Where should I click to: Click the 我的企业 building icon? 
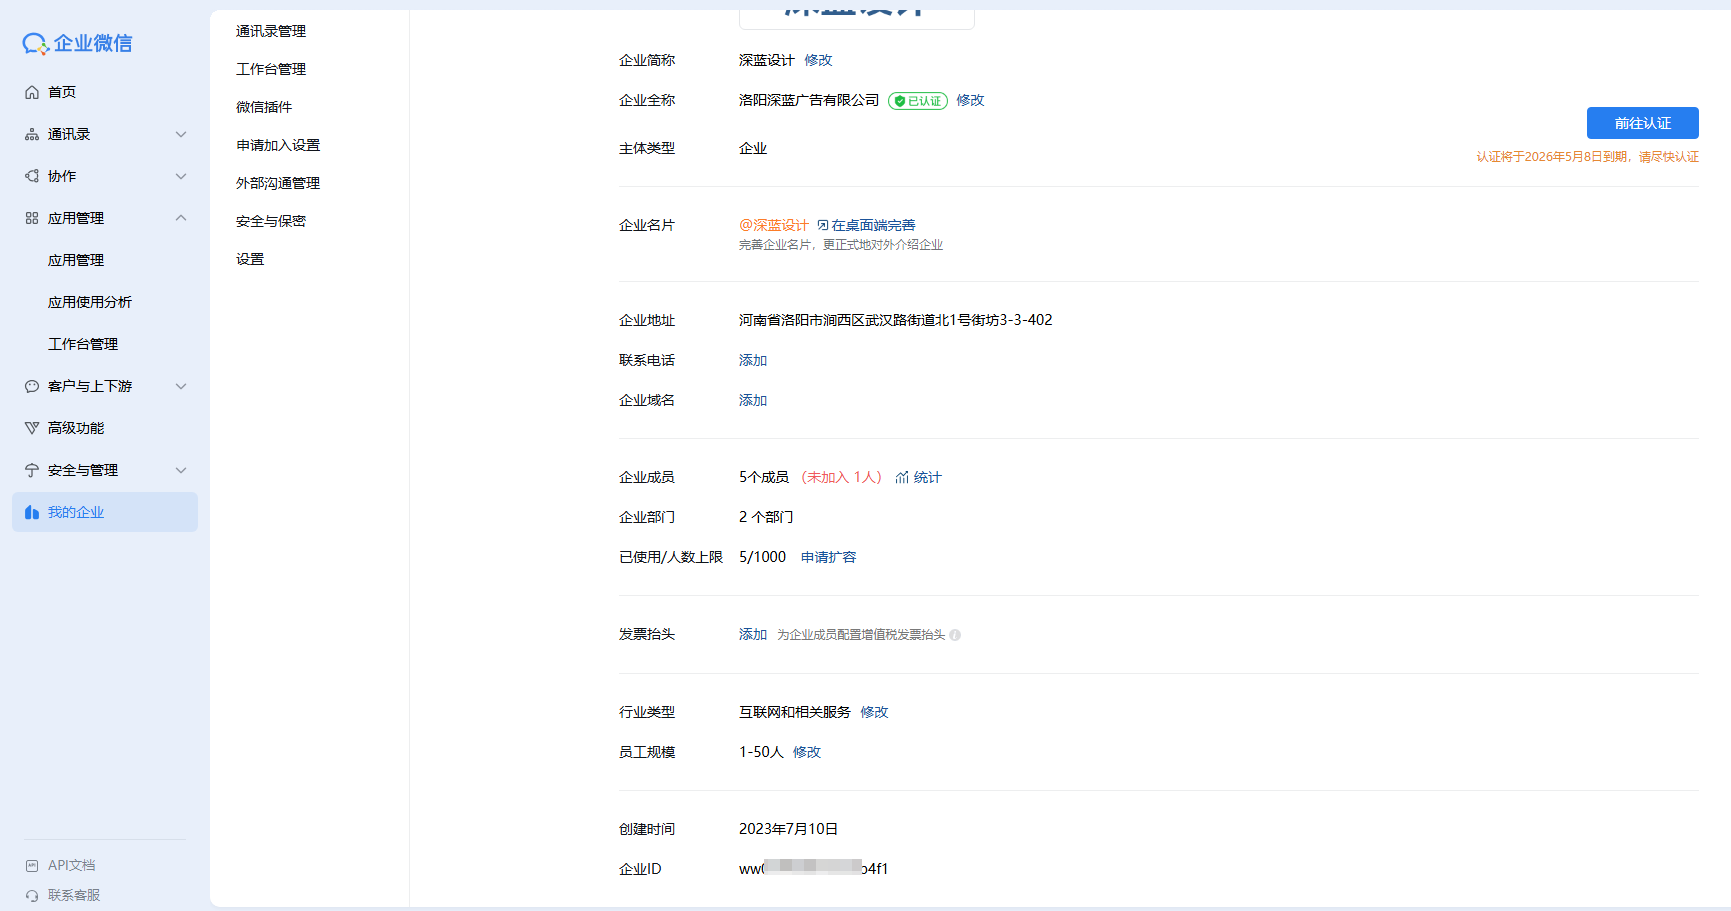(x=32, y=512)
